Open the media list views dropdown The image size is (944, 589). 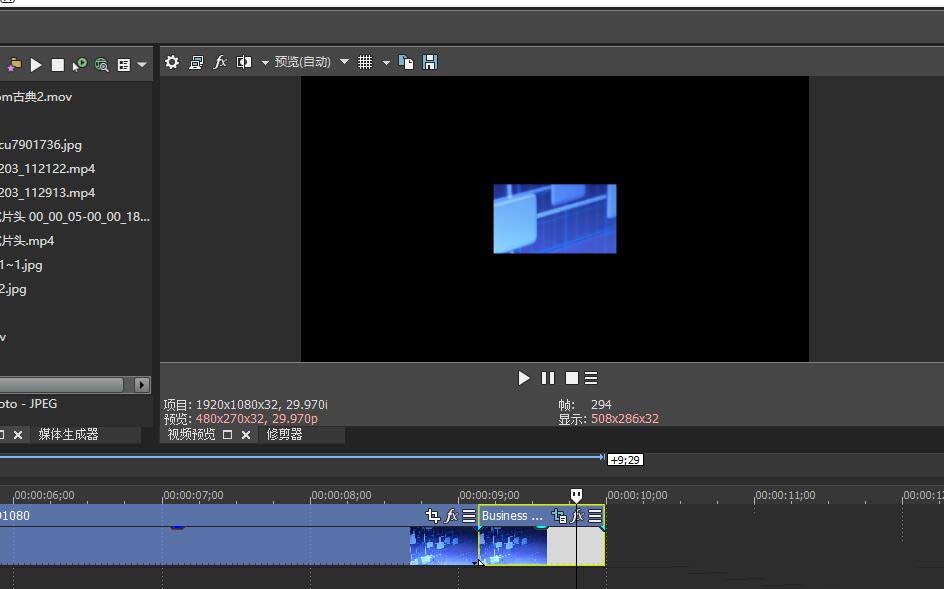coord(141,64)
